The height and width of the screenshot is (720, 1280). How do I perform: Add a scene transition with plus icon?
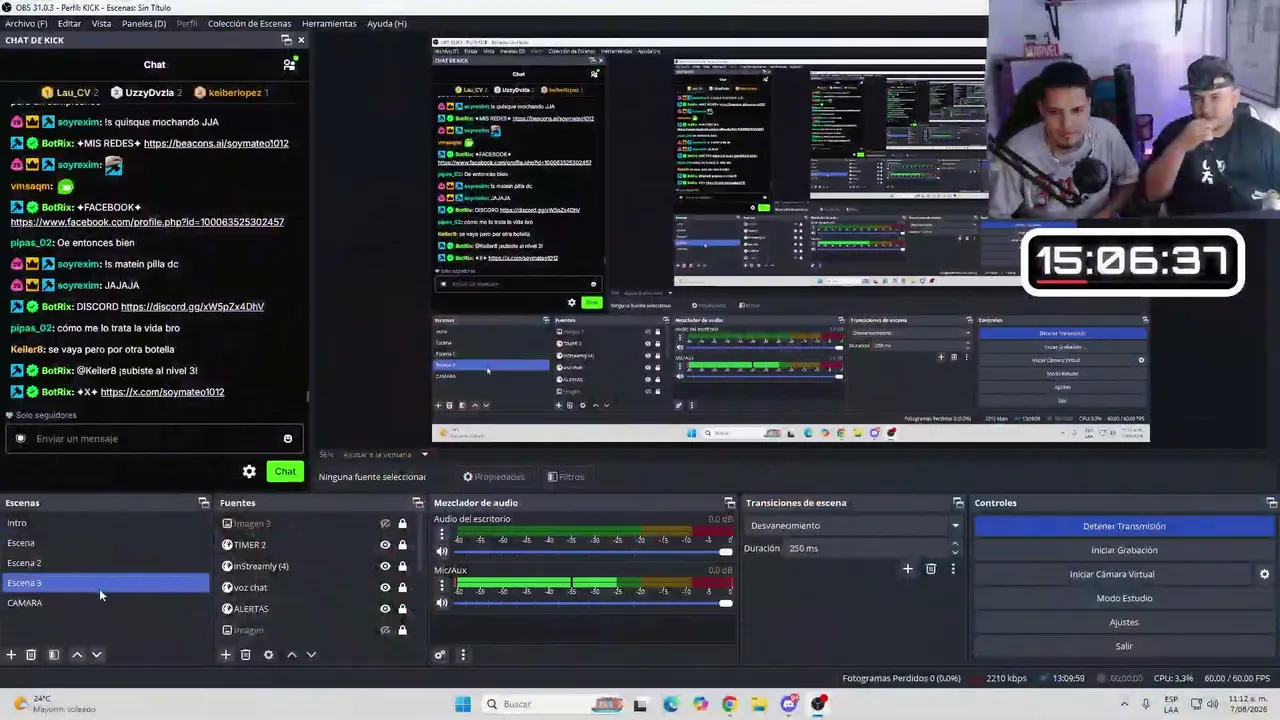coord(908,569)
